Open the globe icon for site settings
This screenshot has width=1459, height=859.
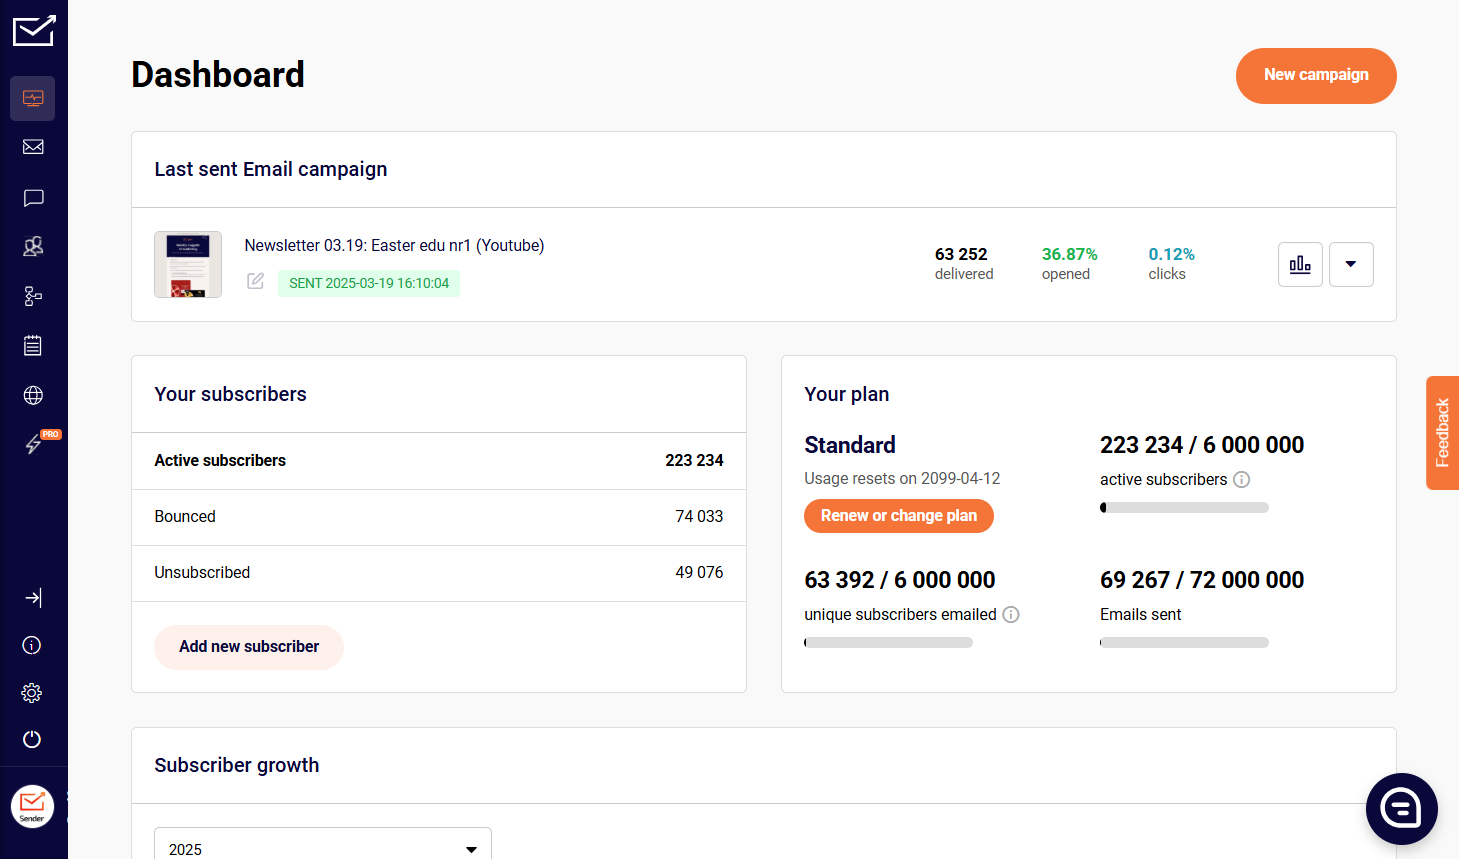[x=33, y=395]
